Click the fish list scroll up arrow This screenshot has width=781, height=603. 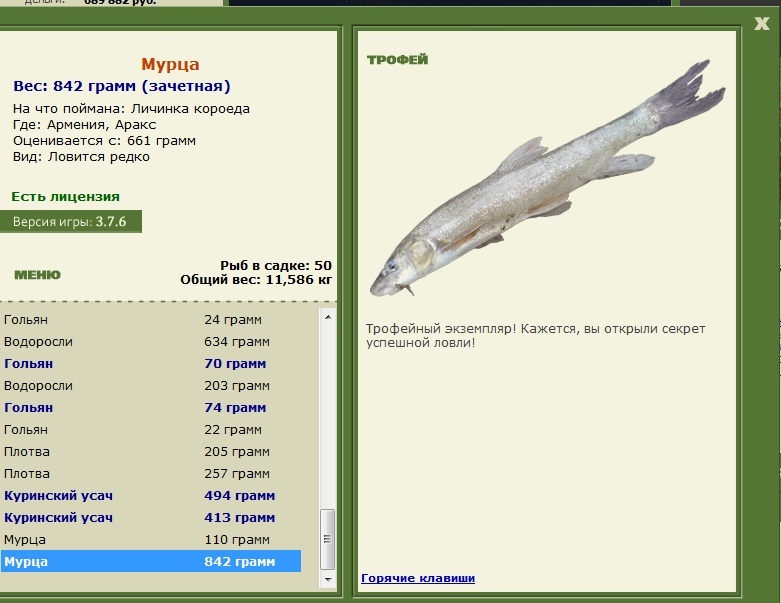point(328,317)
